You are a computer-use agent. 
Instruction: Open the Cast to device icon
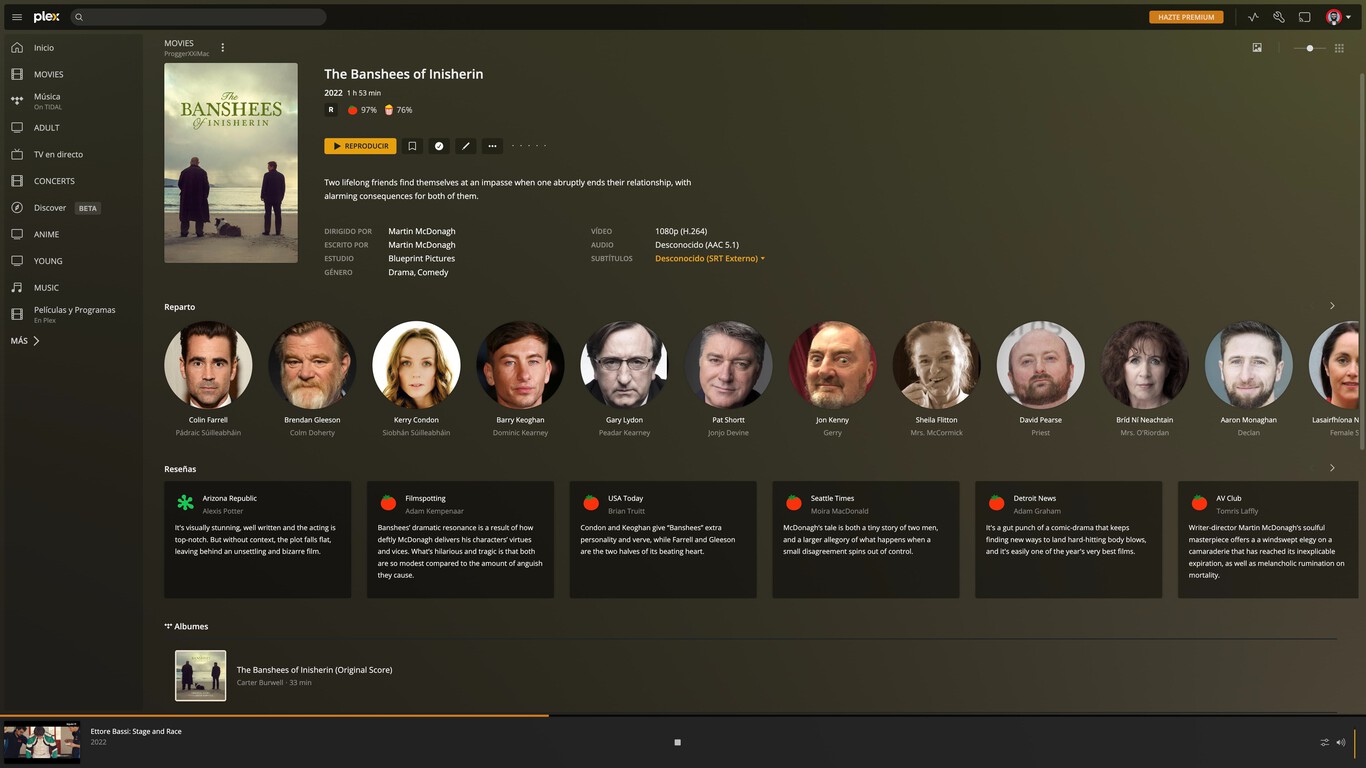coord(1303,17)
